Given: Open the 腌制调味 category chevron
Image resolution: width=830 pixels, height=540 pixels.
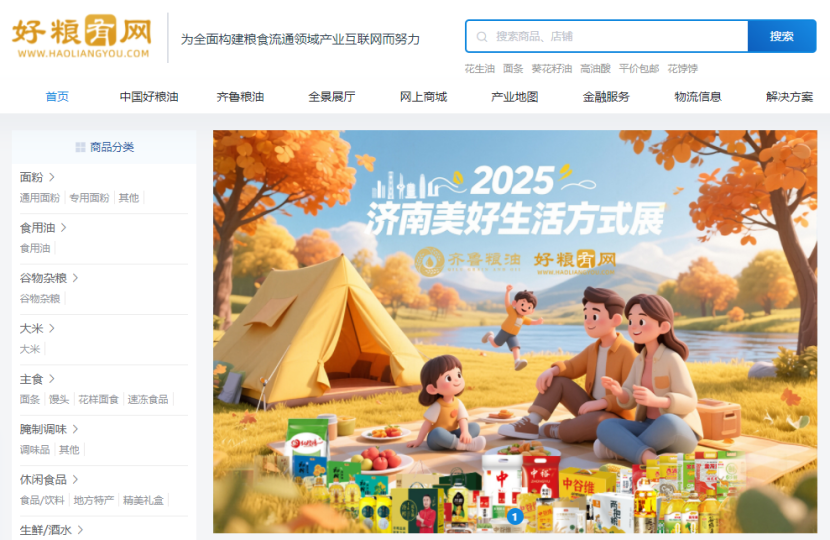Looking at the screenshot, I should (75, 429).
